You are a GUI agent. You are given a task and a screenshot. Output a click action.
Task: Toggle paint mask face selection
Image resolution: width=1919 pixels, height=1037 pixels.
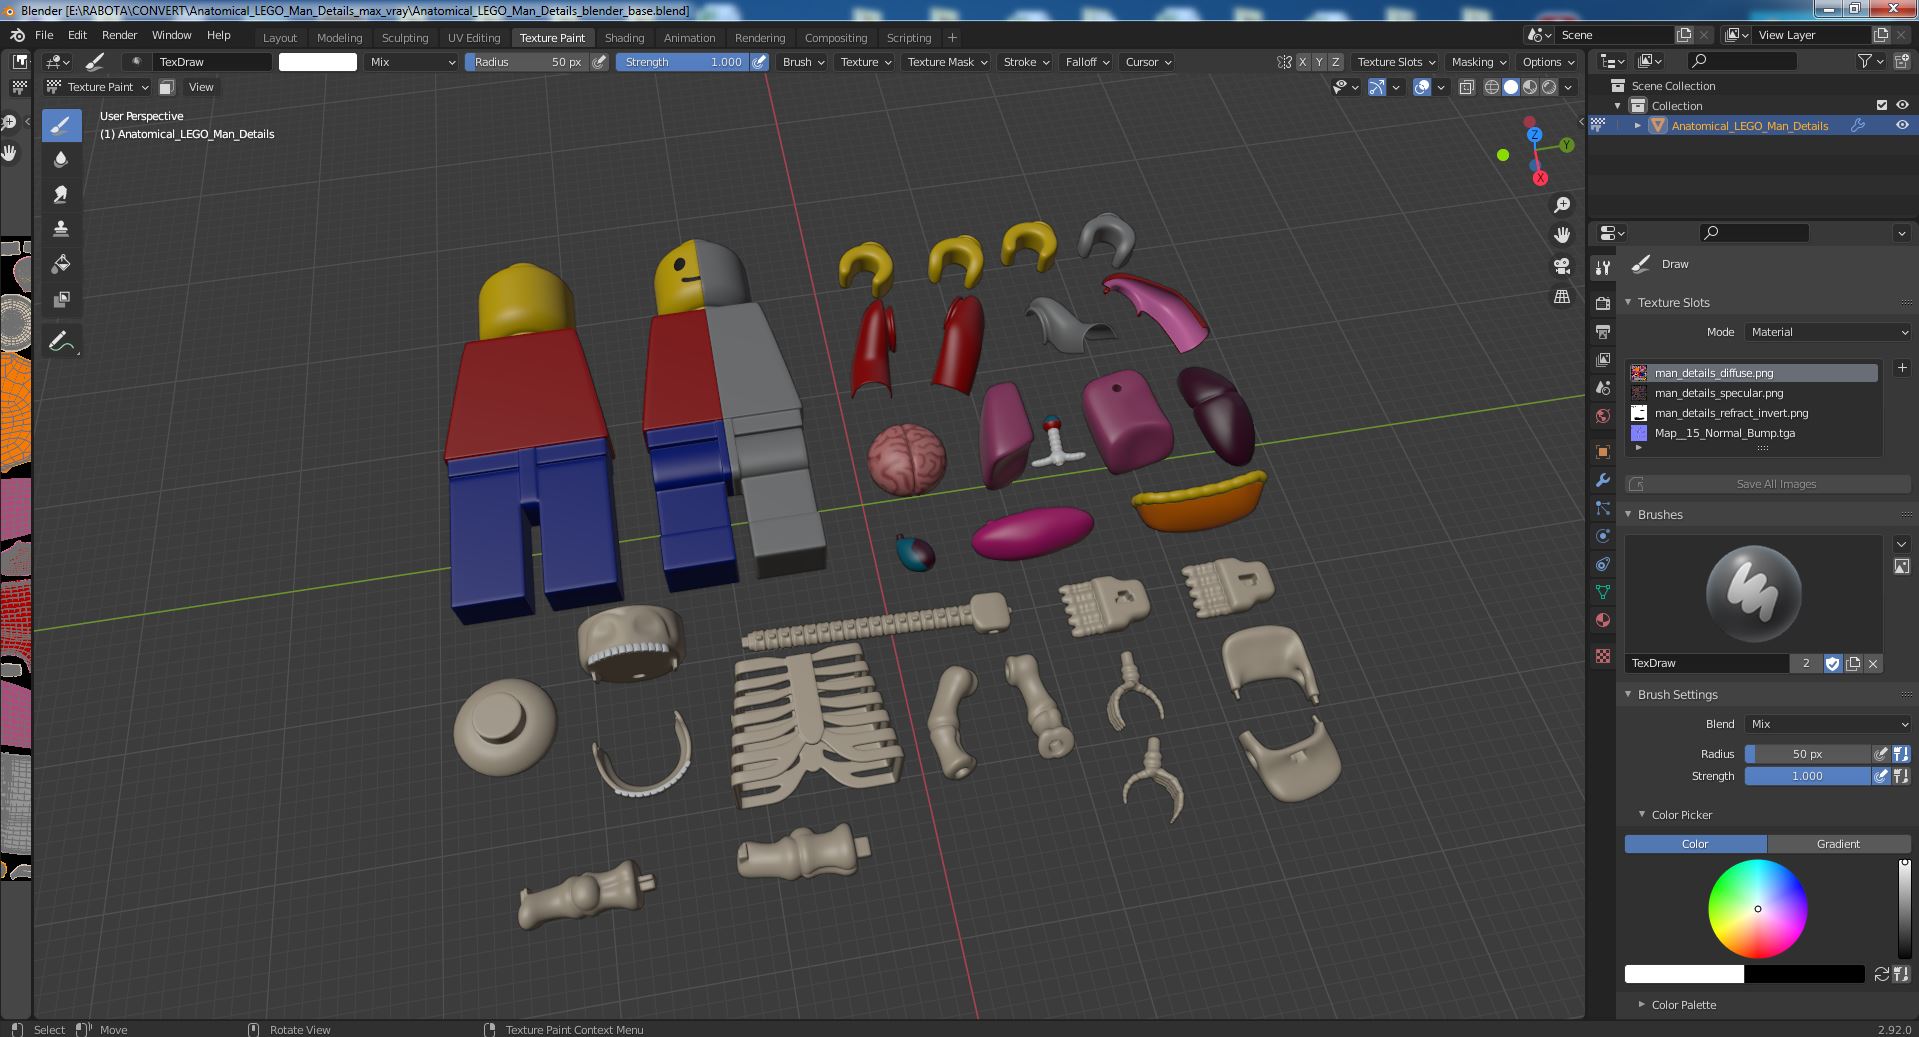coord(167,87)
